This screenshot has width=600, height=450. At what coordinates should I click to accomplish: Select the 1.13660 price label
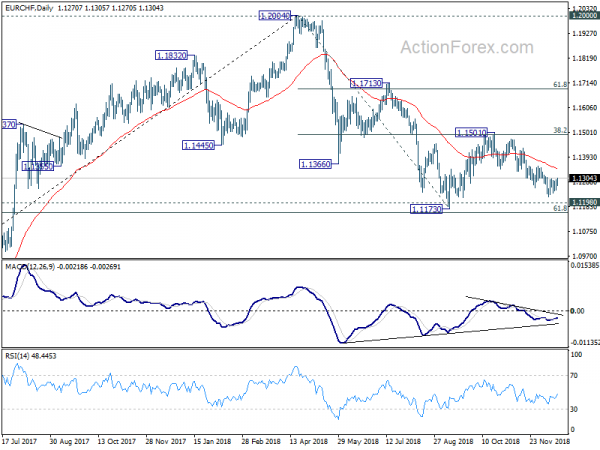tap(315, 165)
